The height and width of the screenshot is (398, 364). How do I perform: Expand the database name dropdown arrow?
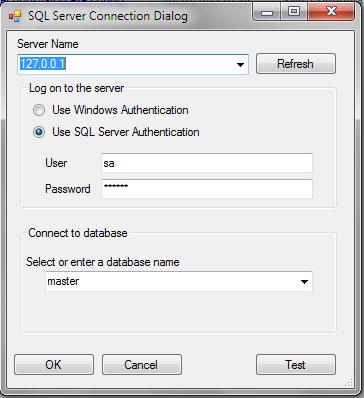(304, 282)
